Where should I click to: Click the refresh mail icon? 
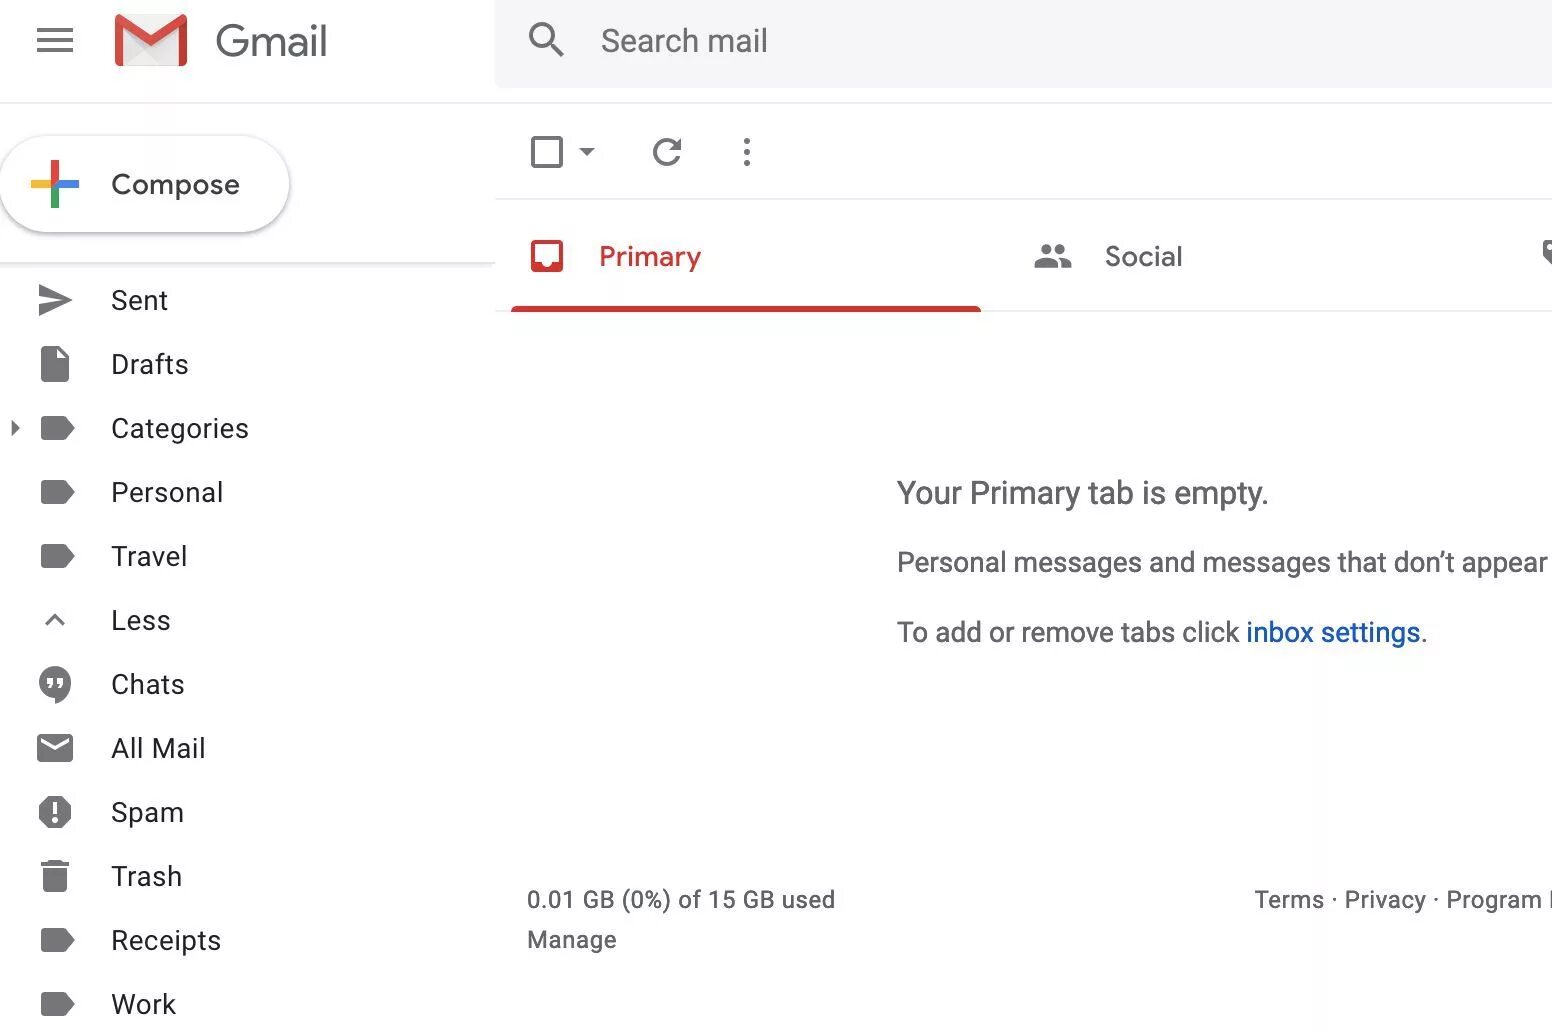(x=667, y=152)
